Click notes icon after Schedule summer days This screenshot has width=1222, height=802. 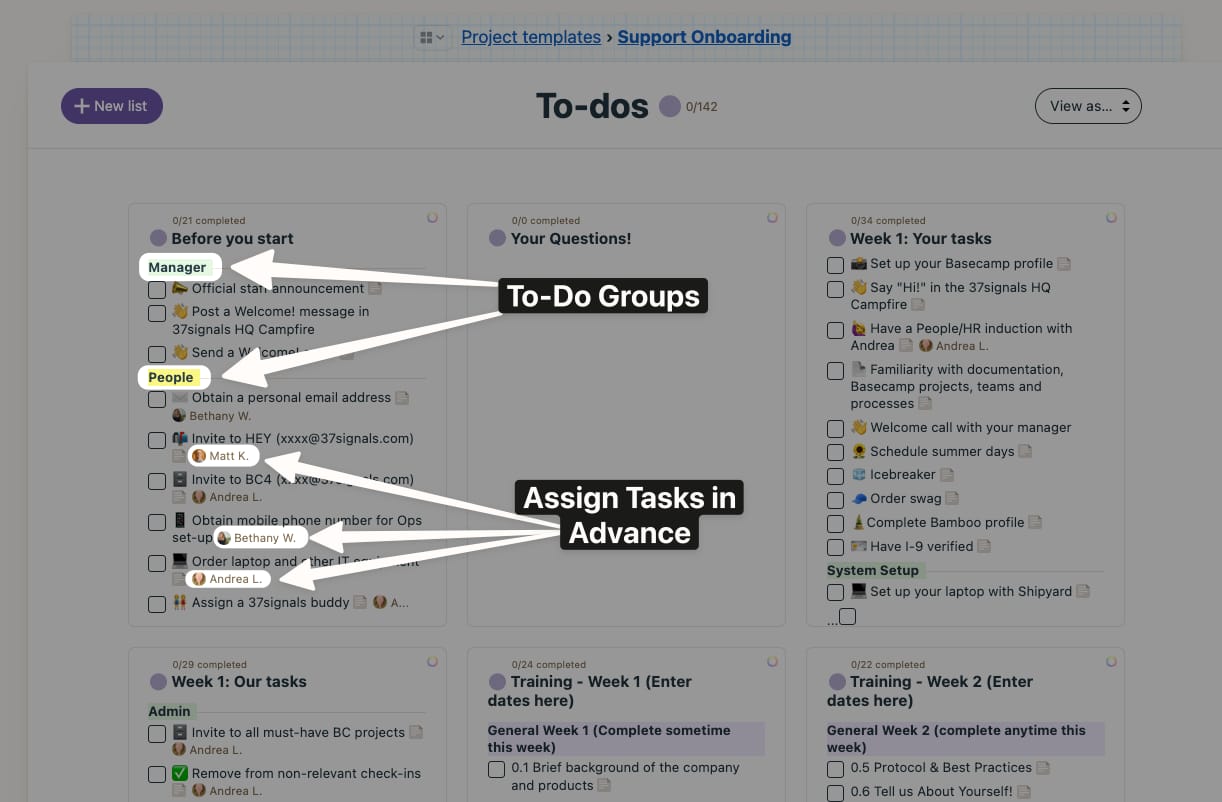coord(1026,452)
